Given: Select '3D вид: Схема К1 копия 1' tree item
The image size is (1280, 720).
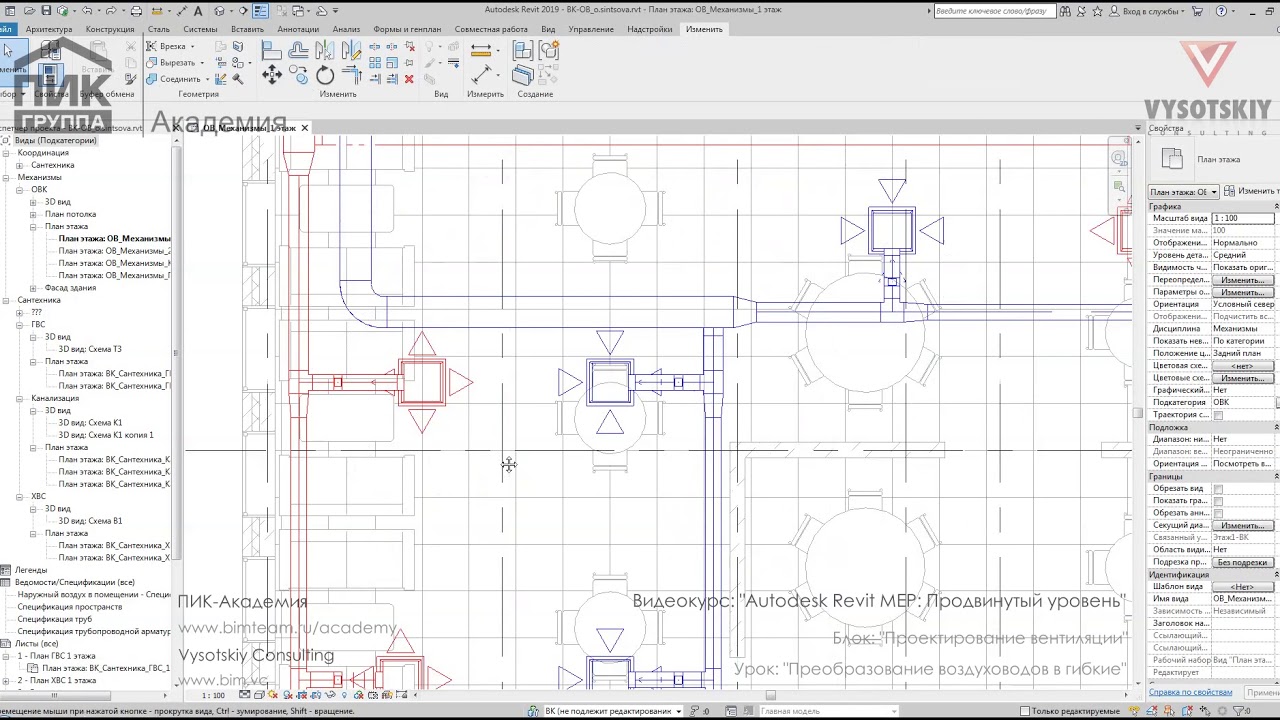Looking at the screenshot, I should (106, 435).
